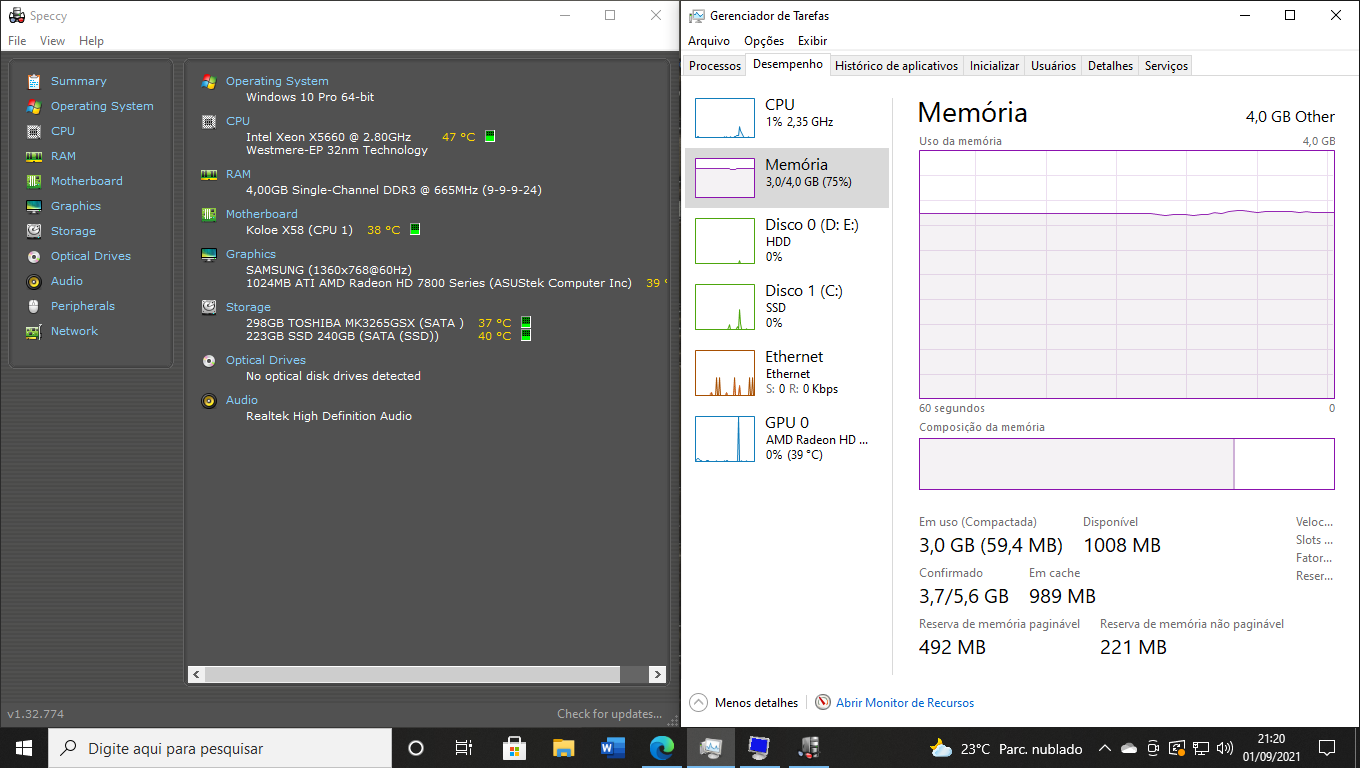Image resolution: width=1360 pixels, height=768 pixels.
Task: Click chip icon beside CPU heading in summary
Action: click(209, 122)
